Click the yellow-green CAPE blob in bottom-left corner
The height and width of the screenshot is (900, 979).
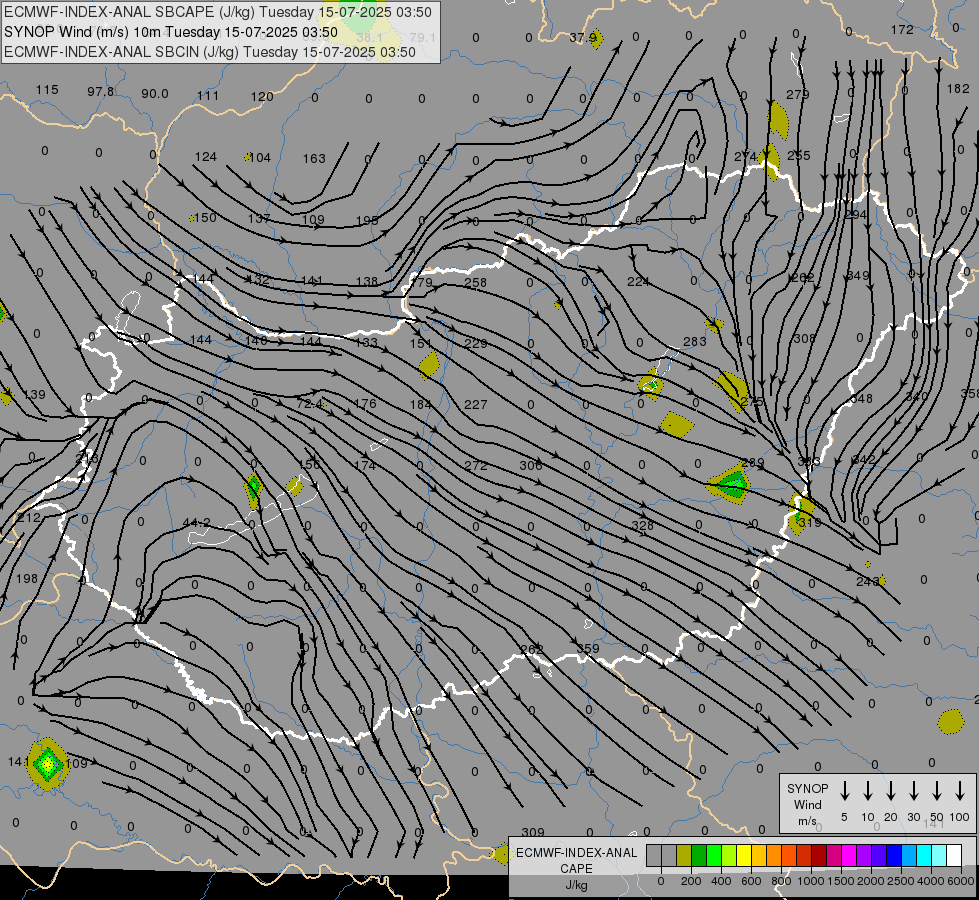47,764
